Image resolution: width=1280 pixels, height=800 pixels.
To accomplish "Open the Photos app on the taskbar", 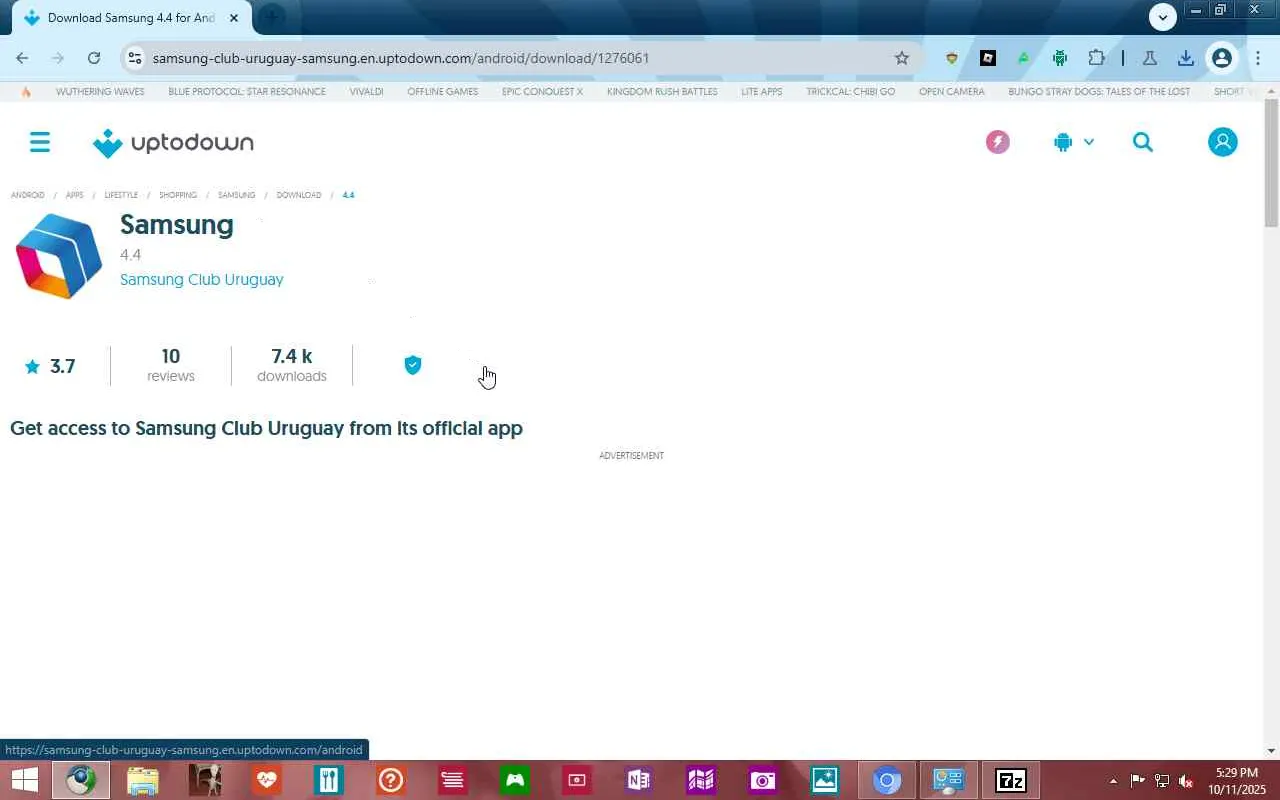I will click(x=825, y=780).
